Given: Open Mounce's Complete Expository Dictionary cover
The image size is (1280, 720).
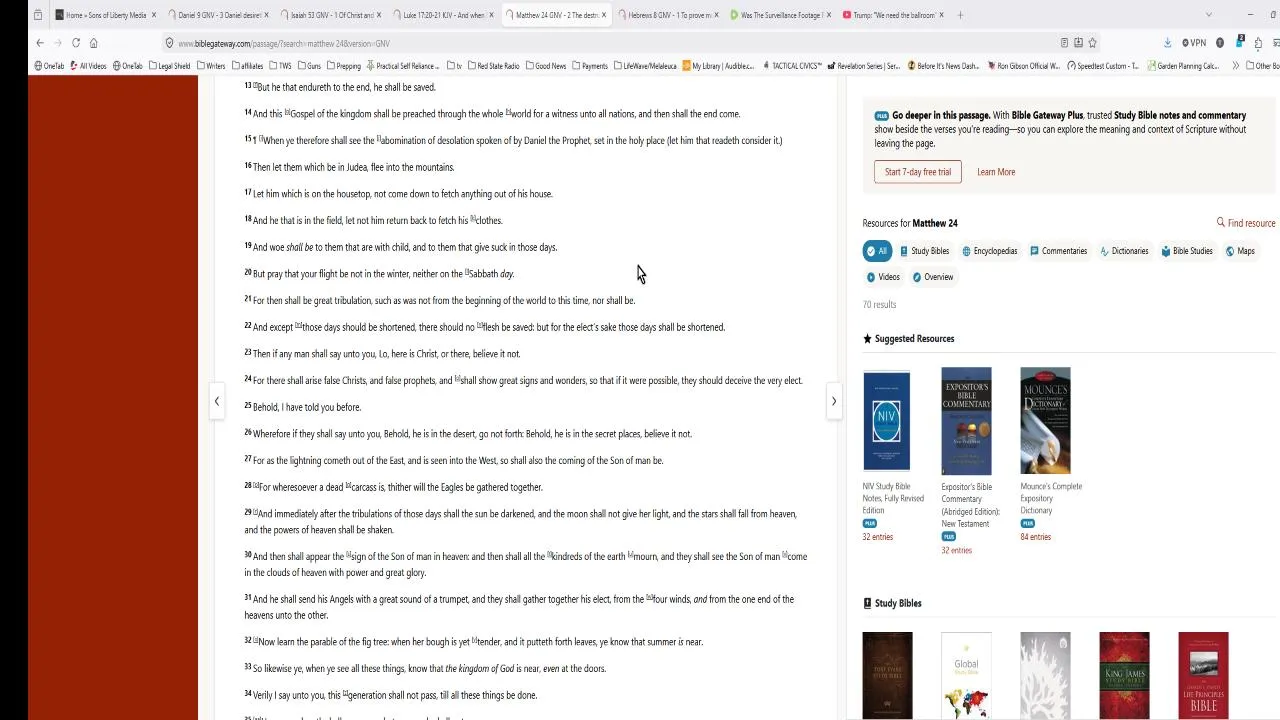Looking at the screenshot, I should [x=1045, y=420].
